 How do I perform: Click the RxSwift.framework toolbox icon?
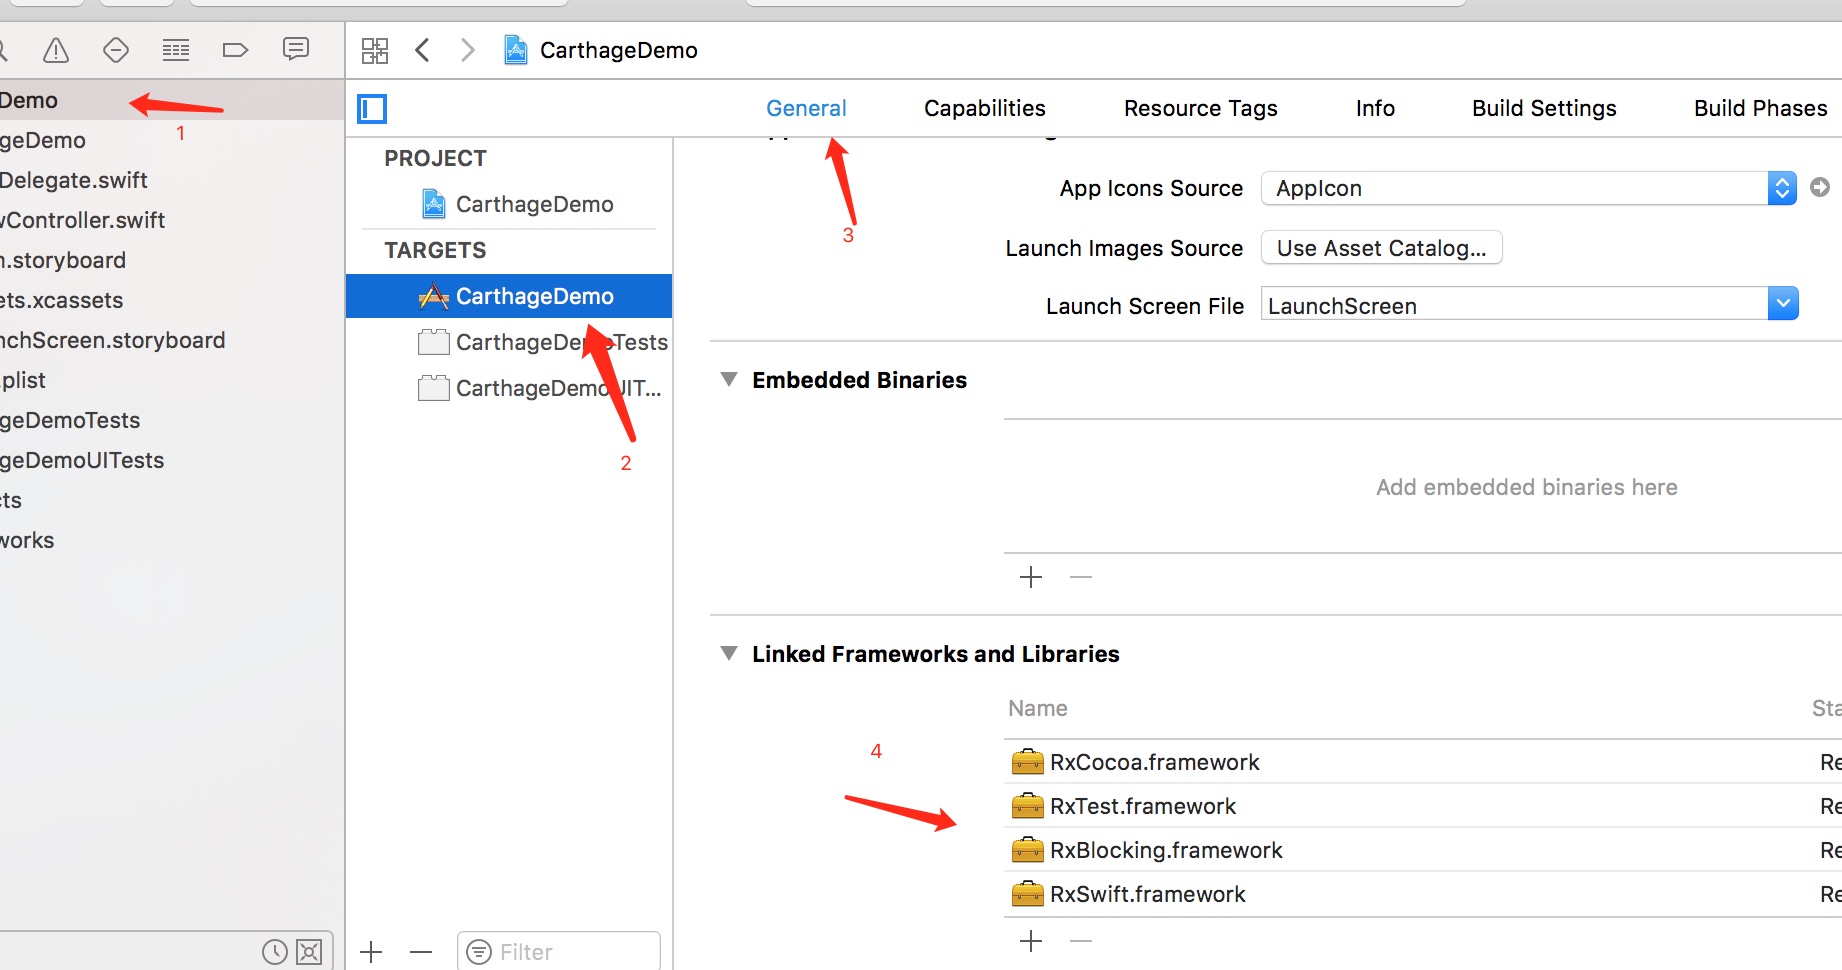pyautogui.click(x=1027, y=894)
